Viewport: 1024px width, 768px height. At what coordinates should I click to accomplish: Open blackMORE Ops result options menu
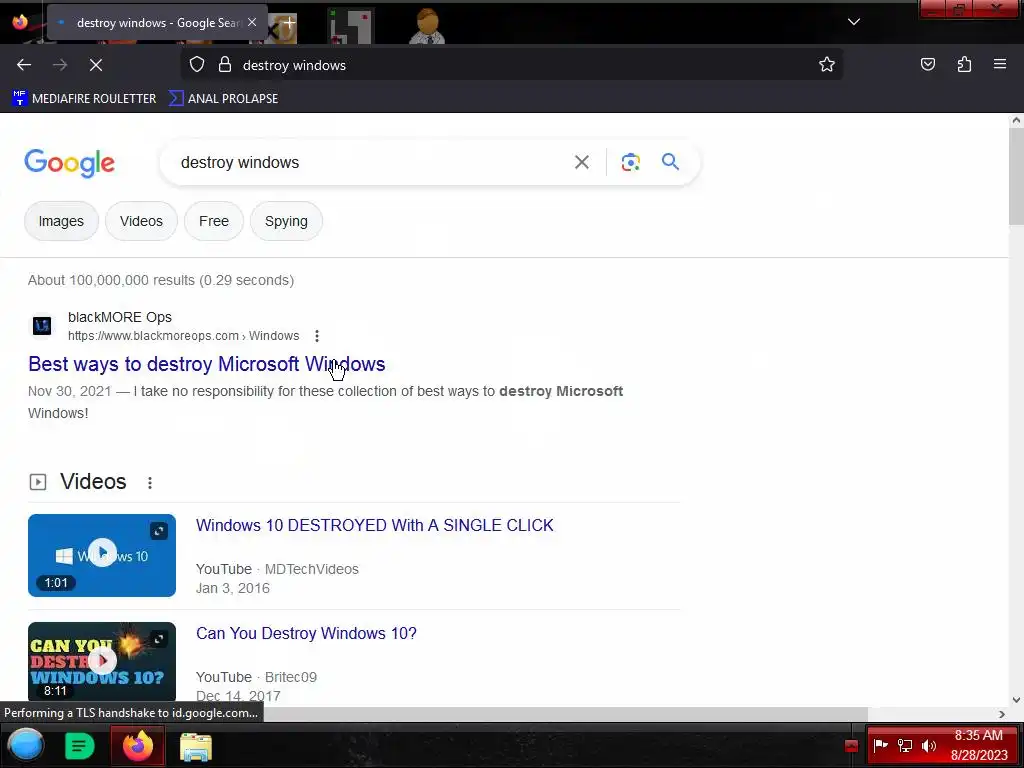[317, 336]
